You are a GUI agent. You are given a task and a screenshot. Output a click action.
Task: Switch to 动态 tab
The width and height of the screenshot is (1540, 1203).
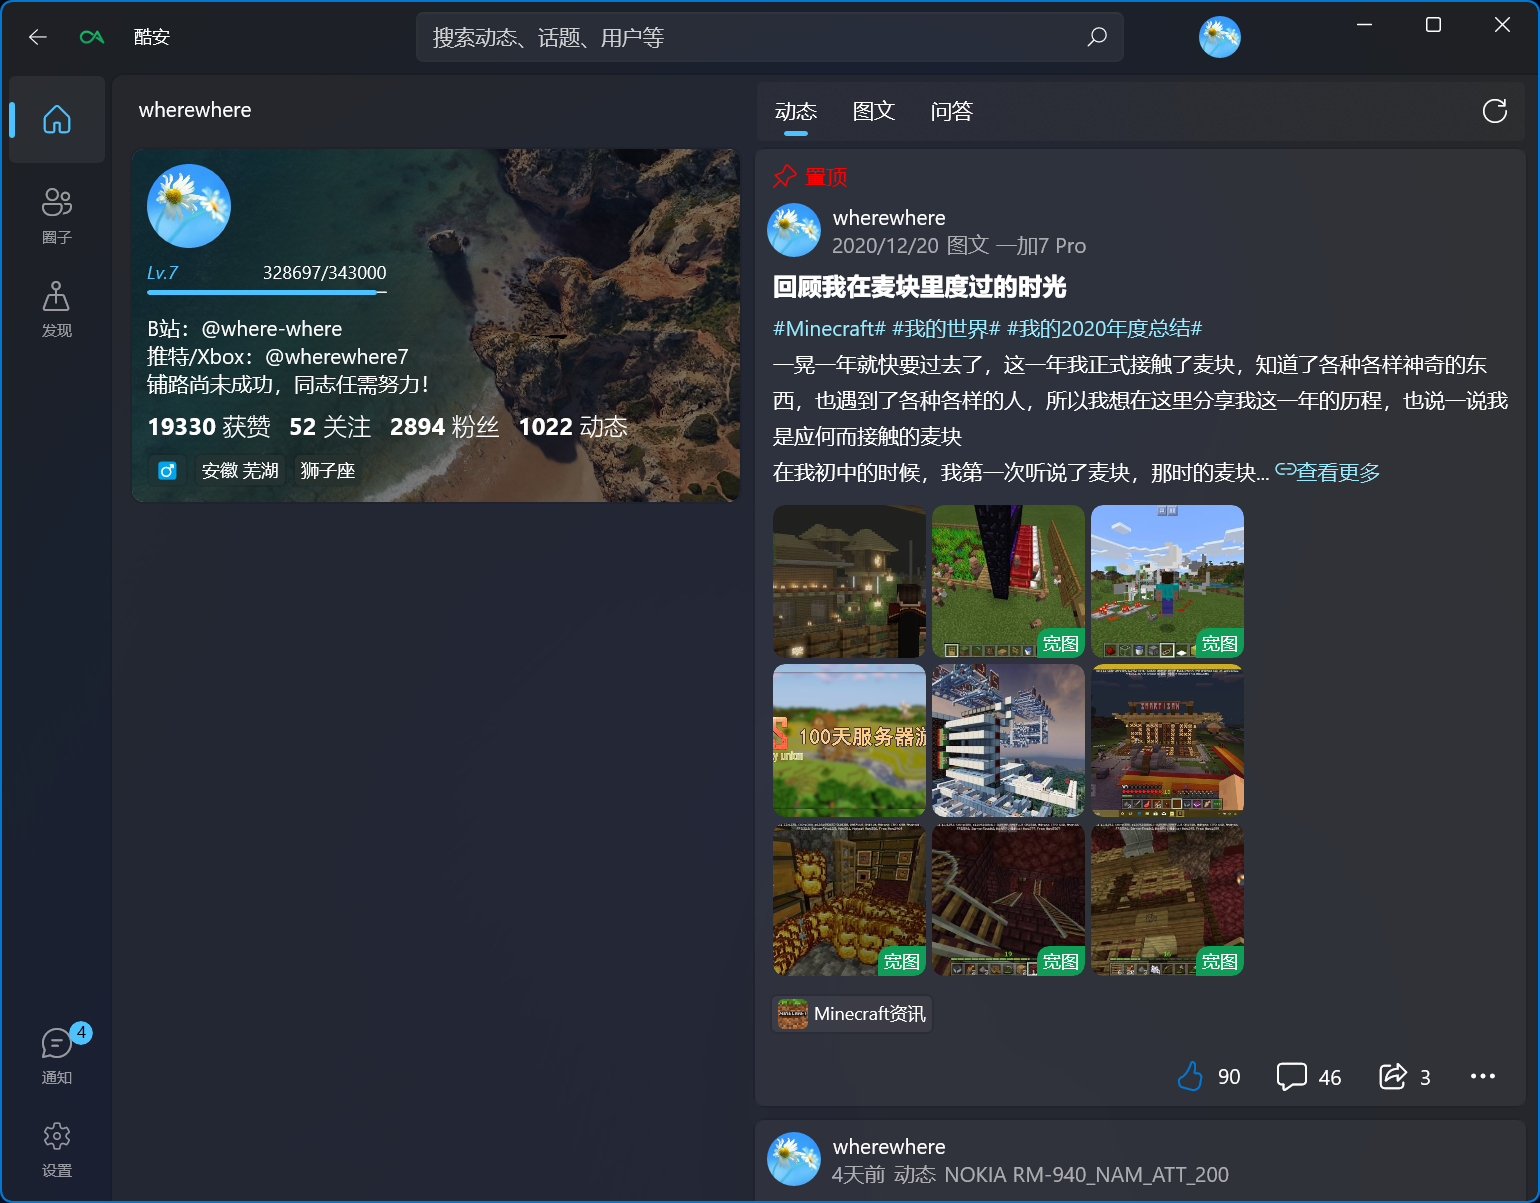[796, 111]
